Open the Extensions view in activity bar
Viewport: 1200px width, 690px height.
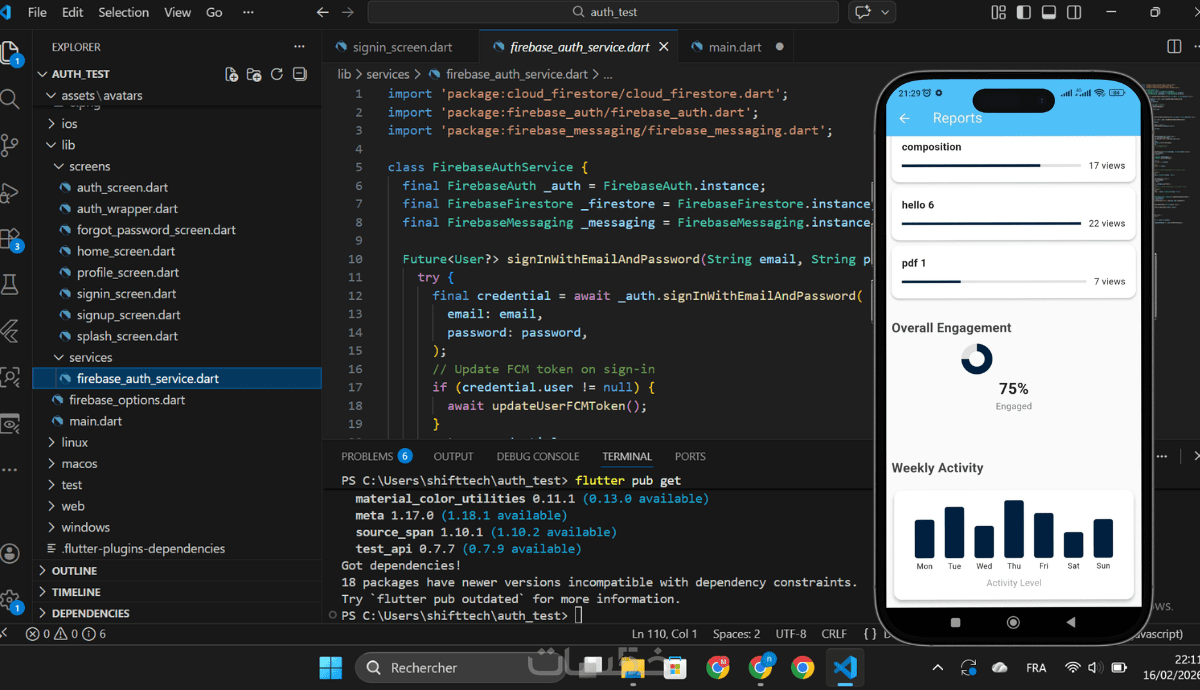10,240
